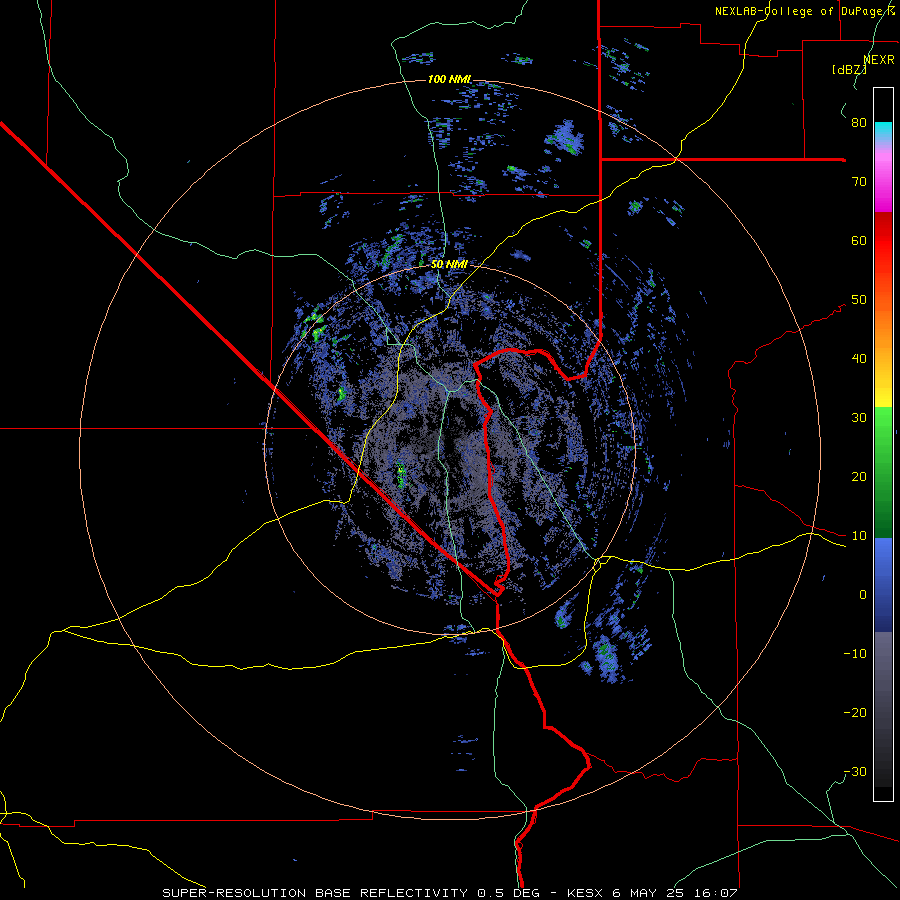
Task: Click the 70 value on the dBZ scale
Action: 859,181
